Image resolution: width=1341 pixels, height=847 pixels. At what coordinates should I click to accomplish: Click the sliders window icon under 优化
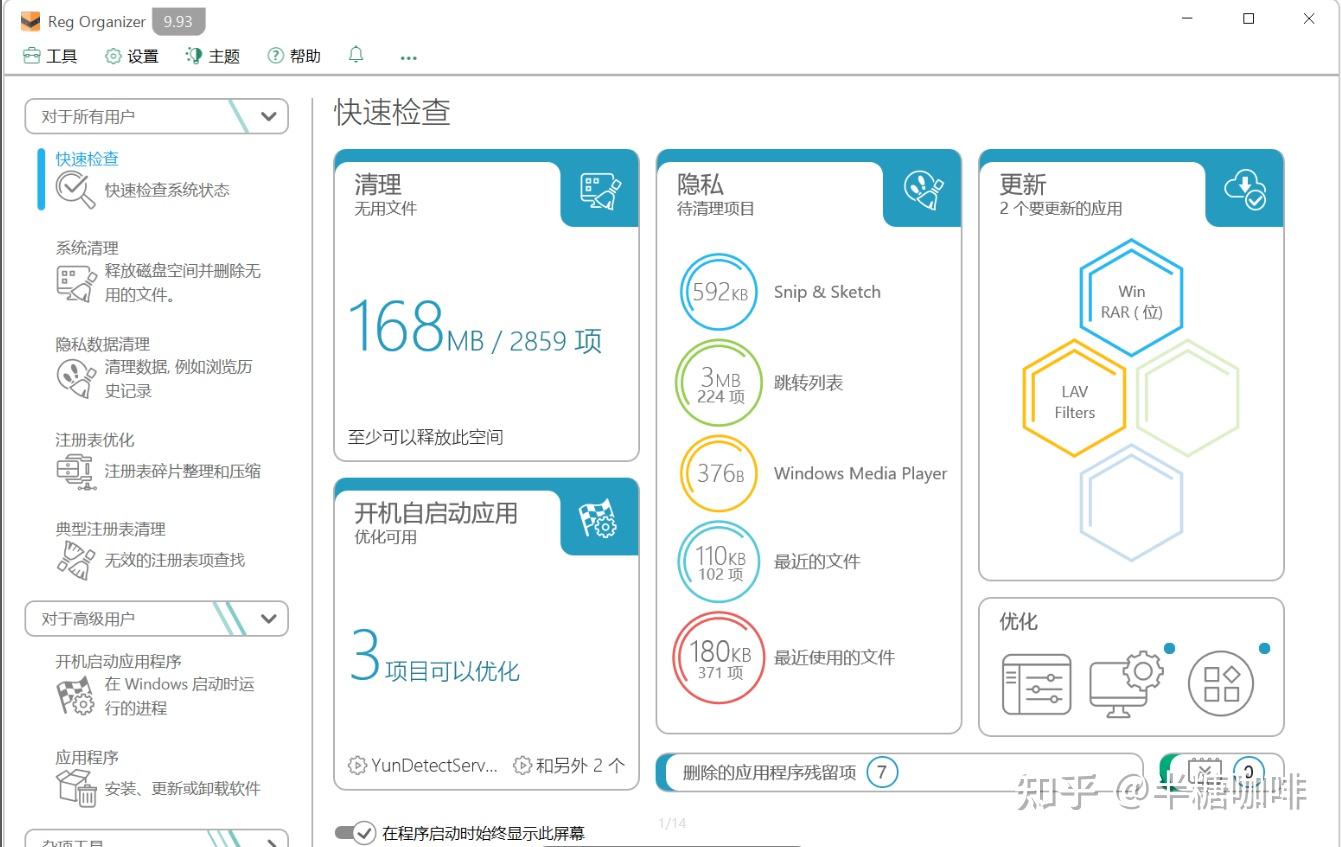(1036, 685)
